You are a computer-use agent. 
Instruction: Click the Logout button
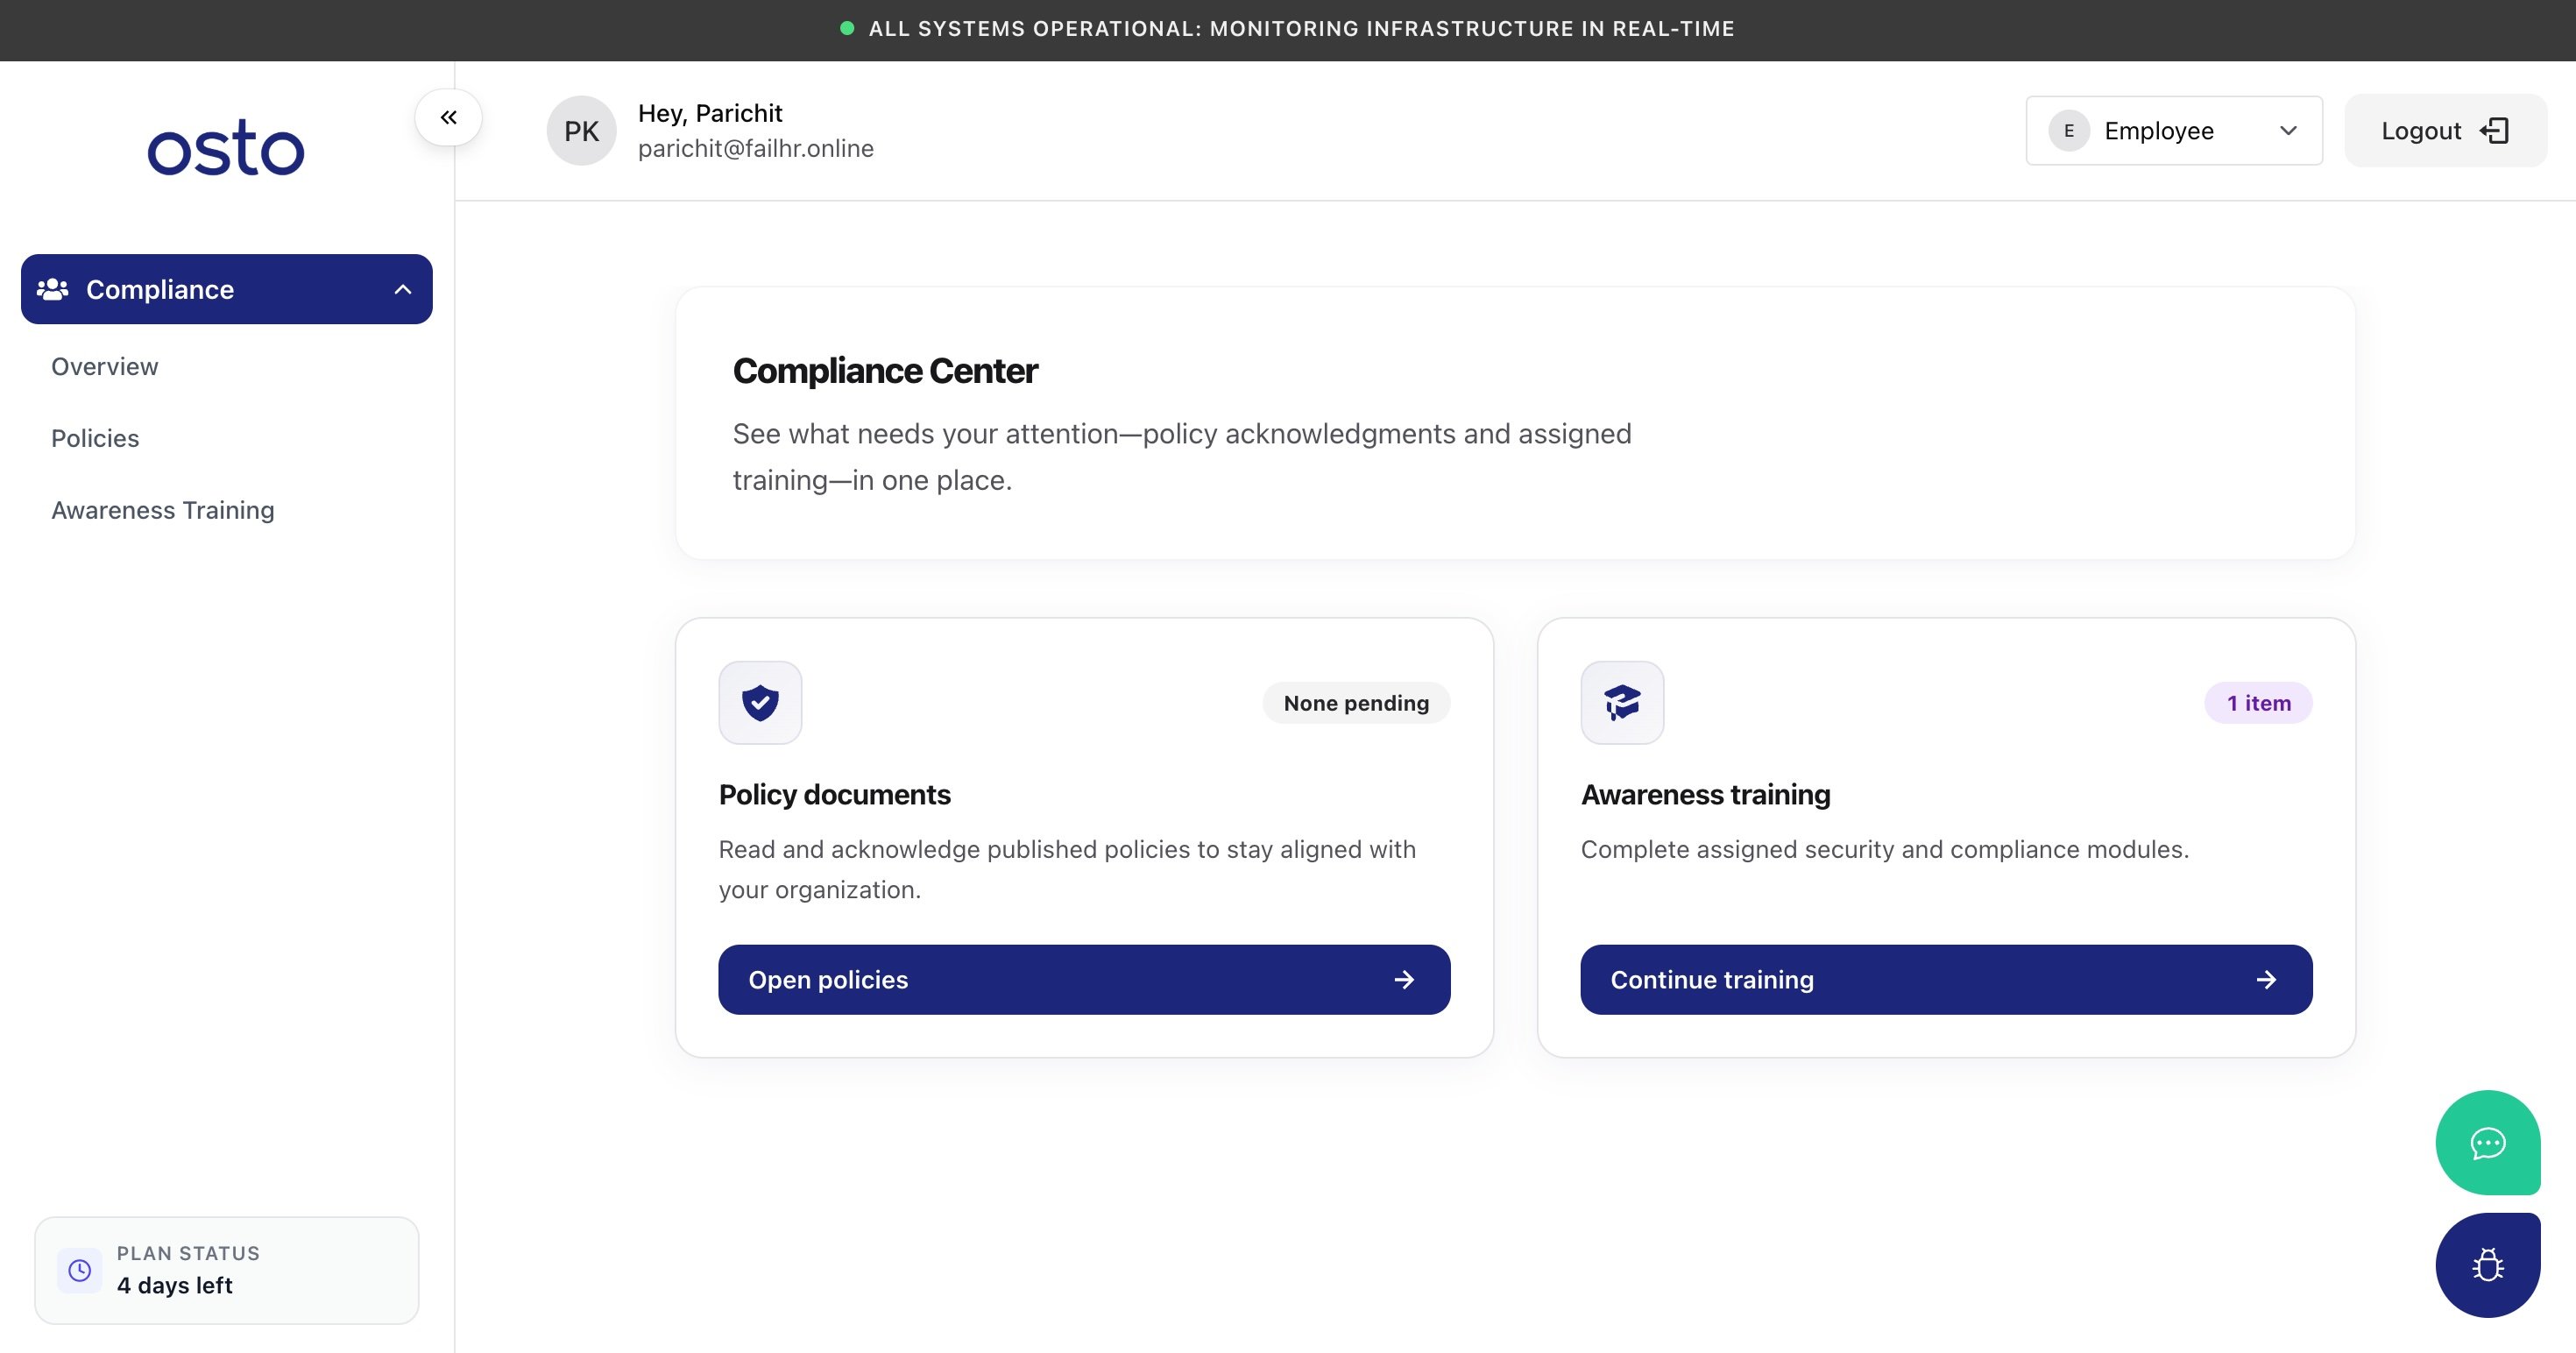click(x=2445, y=131)
